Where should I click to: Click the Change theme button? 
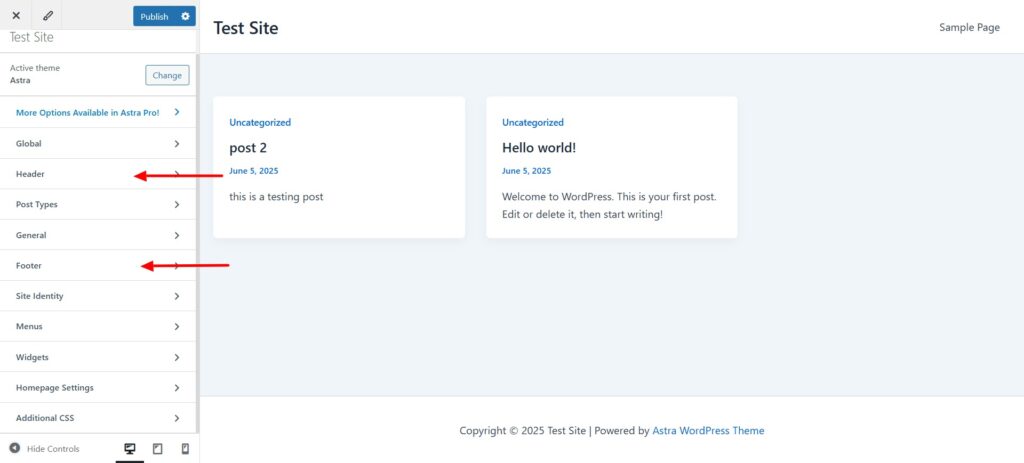(x=167, y=75)
